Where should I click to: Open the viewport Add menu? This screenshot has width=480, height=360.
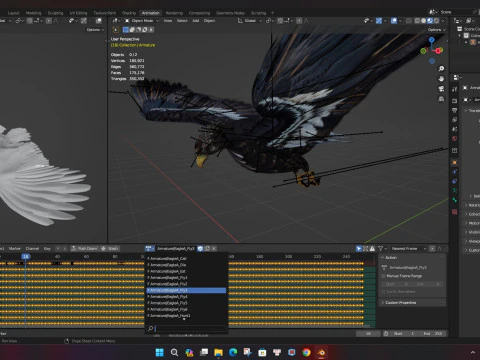click(x=195, y=21)
